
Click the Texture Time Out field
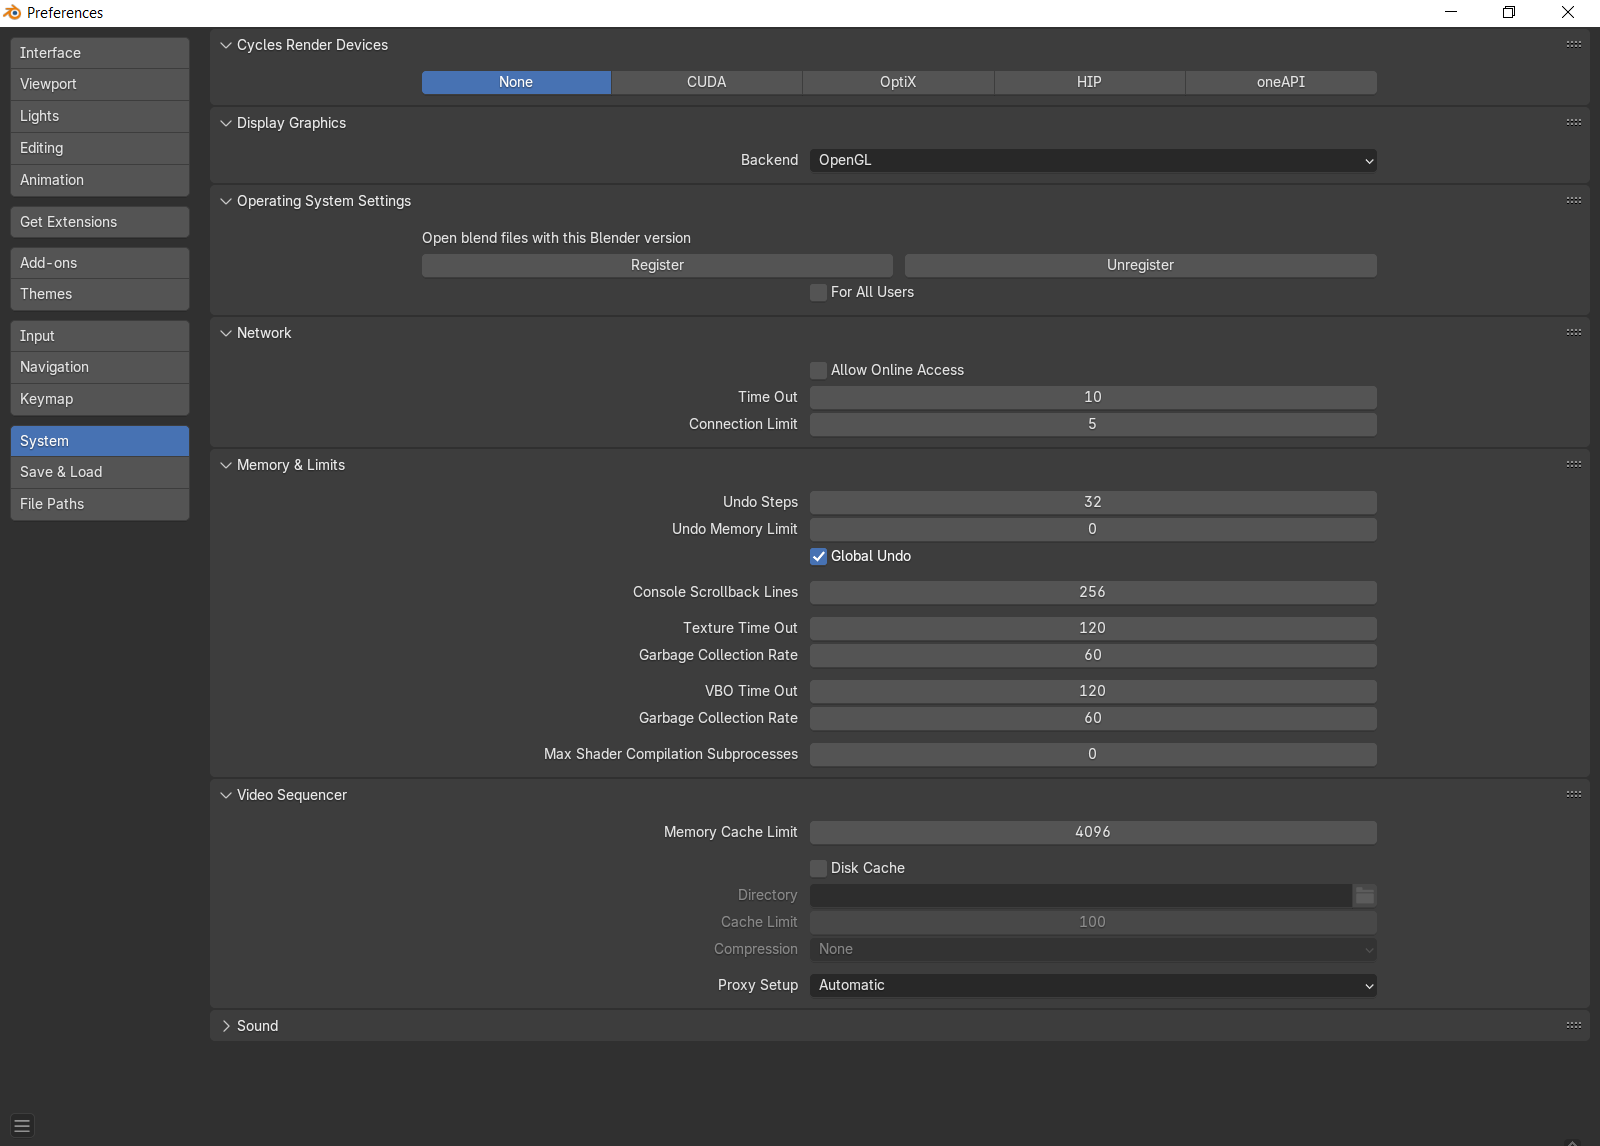tap(1093, 628)
